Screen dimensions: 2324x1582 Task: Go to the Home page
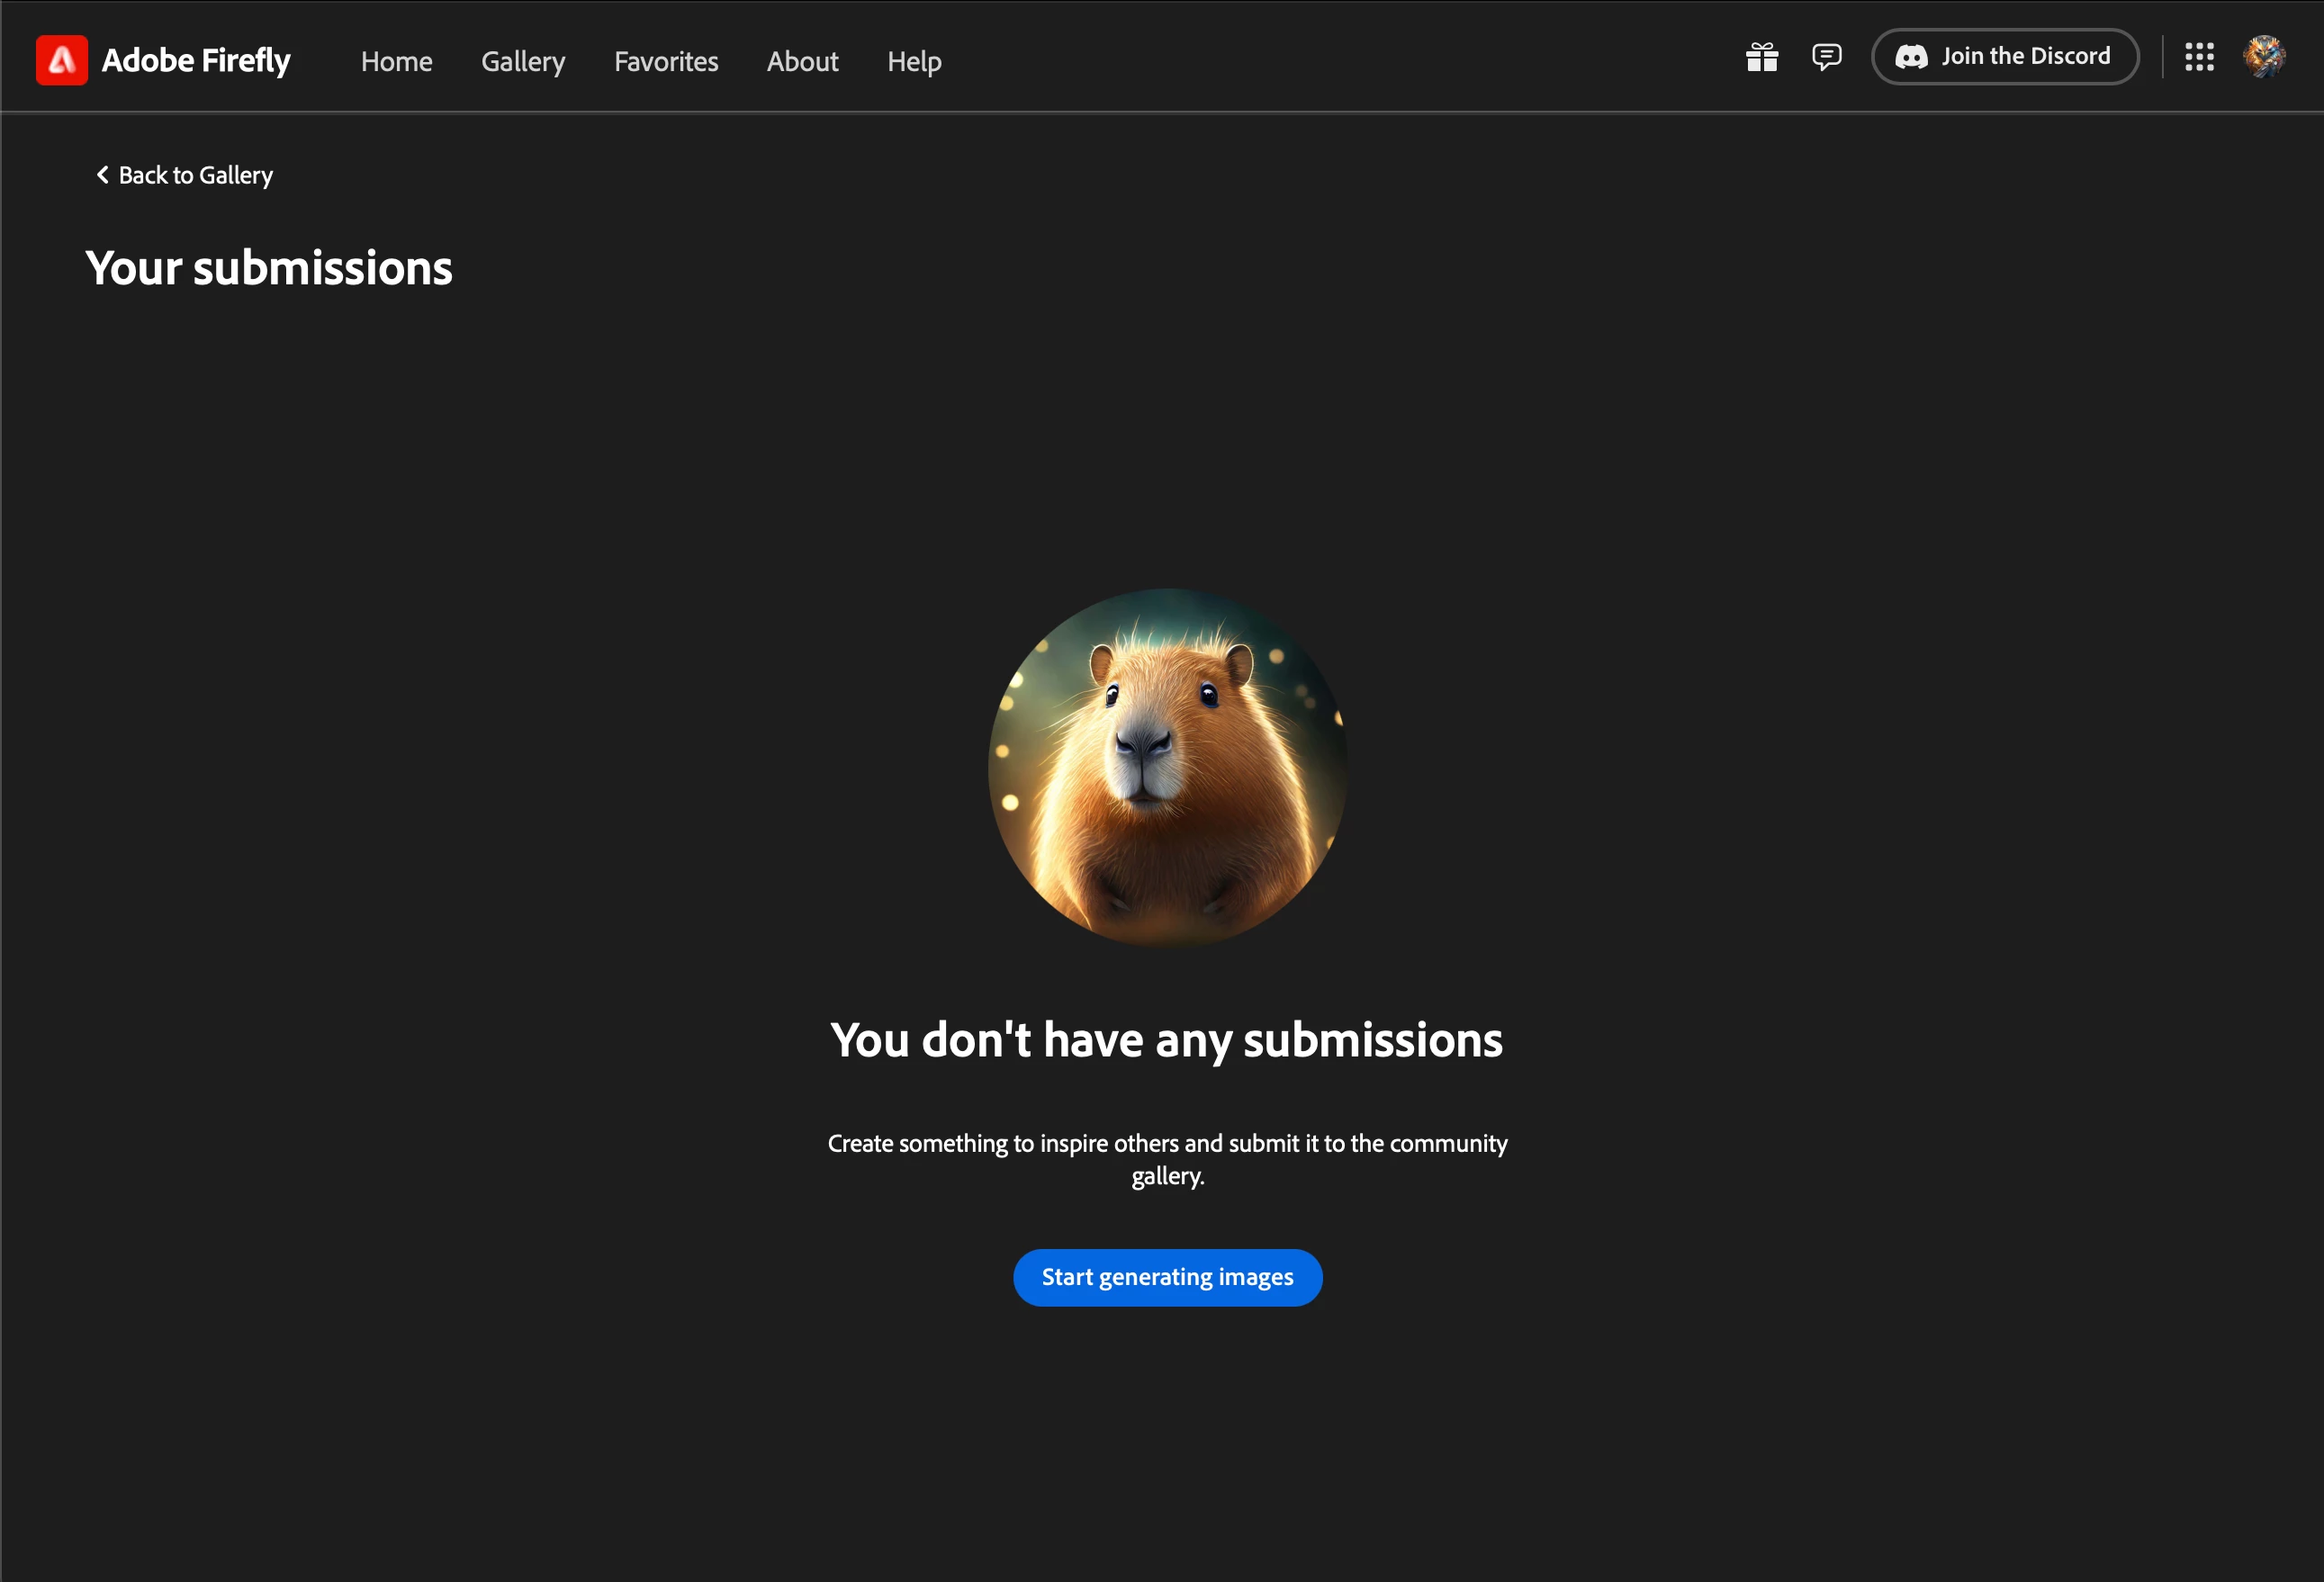pyautogui.click(x=396, y=62)
